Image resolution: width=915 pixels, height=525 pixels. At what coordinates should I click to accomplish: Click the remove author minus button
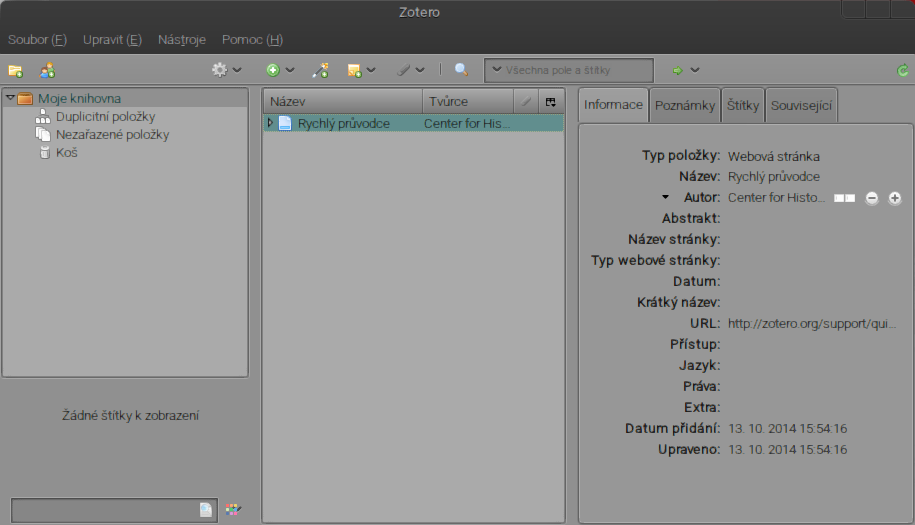coord(871,198)
